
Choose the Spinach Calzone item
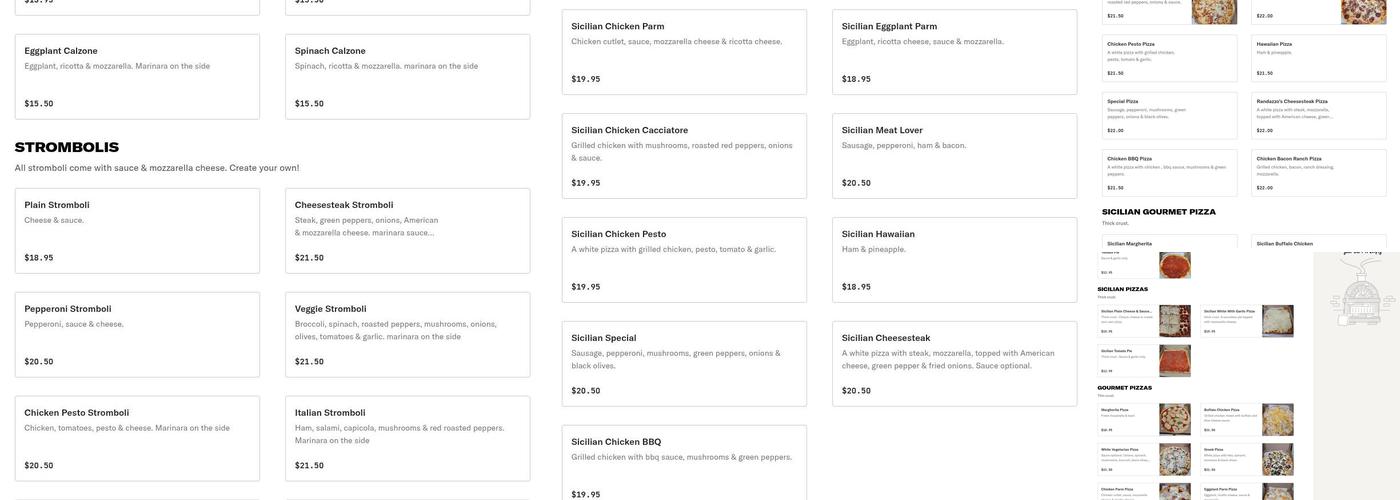click(x=407, y=77)
